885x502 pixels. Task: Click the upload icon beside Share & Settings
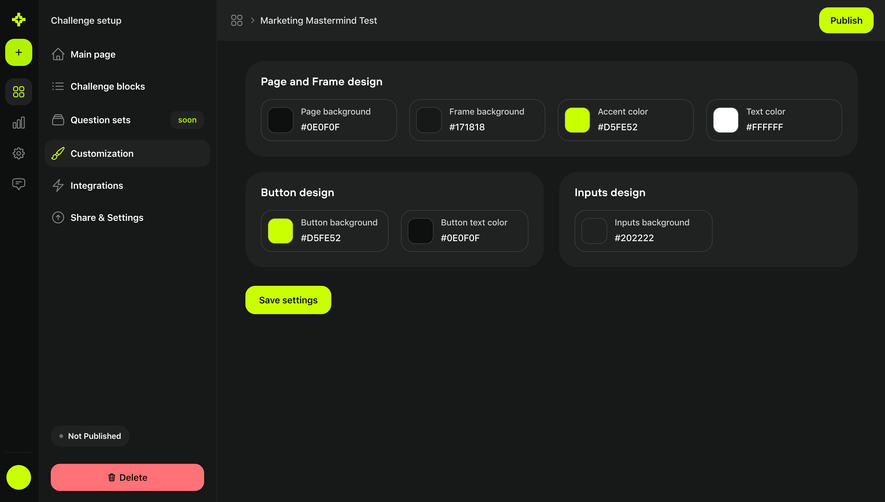tap(58, 217)
